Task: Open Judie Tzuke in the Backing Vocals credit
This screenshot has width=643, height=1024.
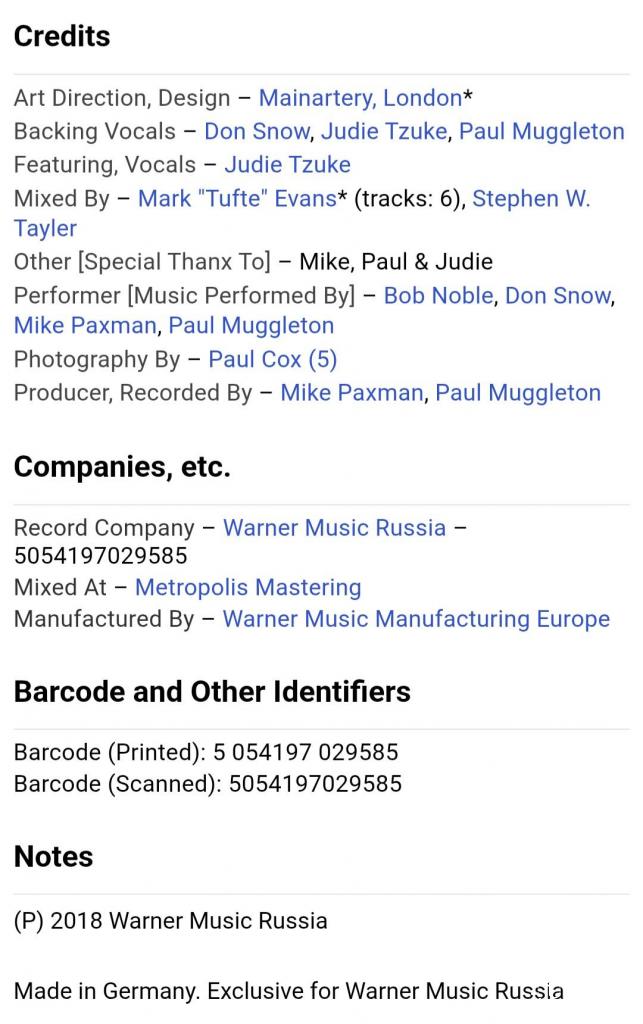Action: (x=384, y=131)
